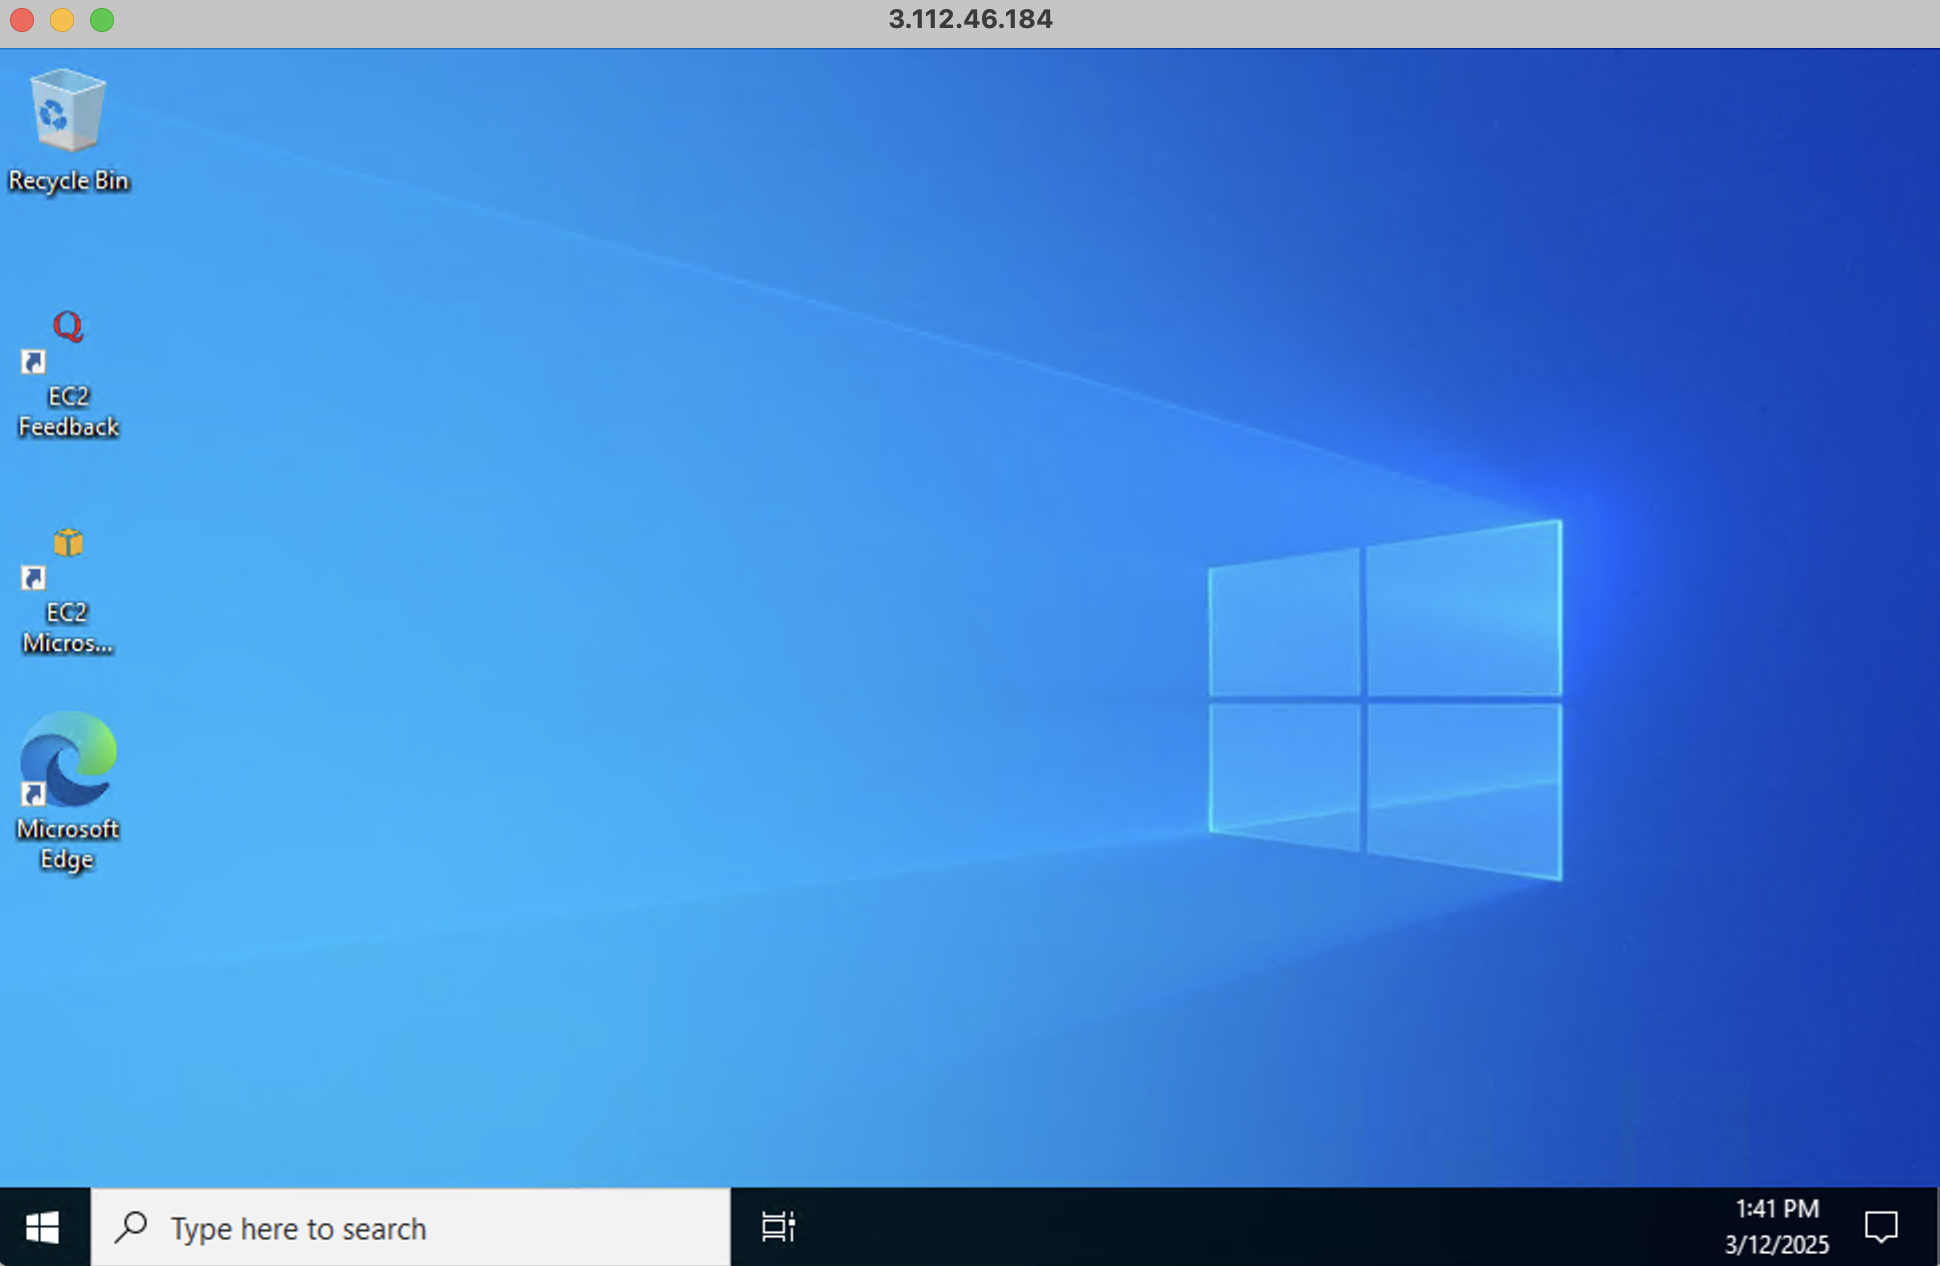The height and width of the screenshot is (1266, 1940).
Task: Click the 'EC2 Feedback' text label
Action: click(68, 412)
